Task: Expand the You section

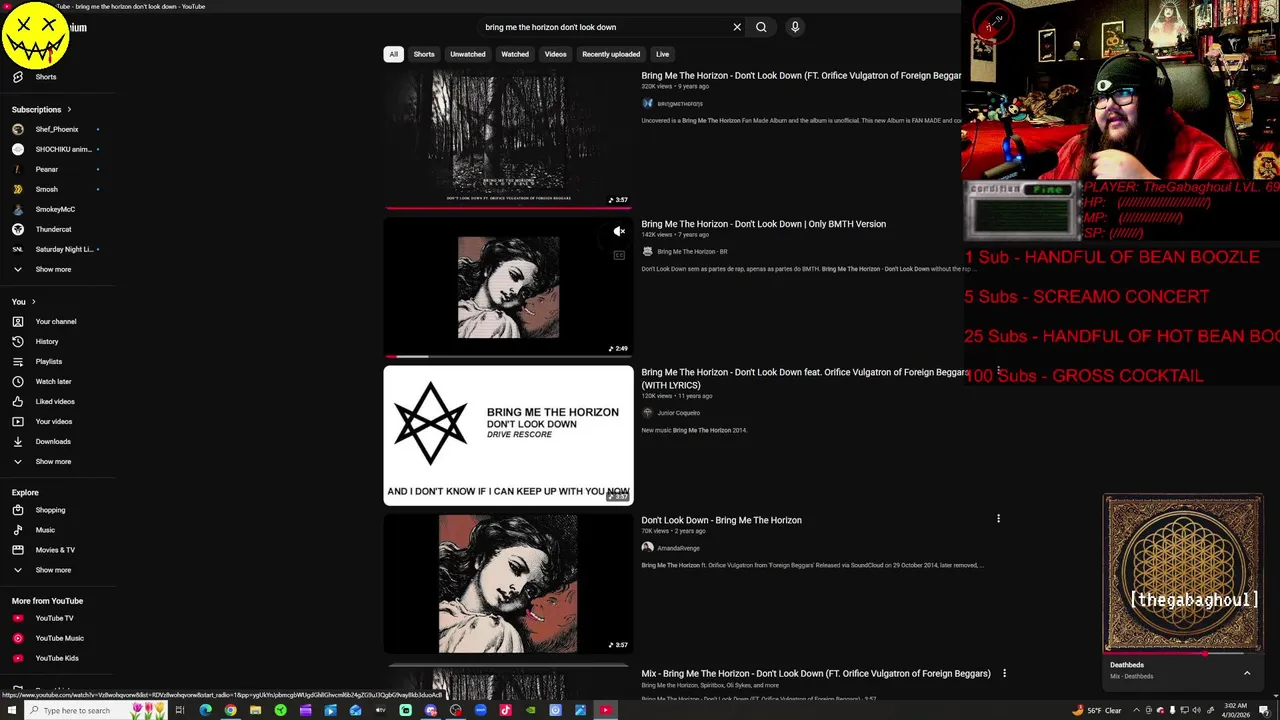Action: click(23, 301)
